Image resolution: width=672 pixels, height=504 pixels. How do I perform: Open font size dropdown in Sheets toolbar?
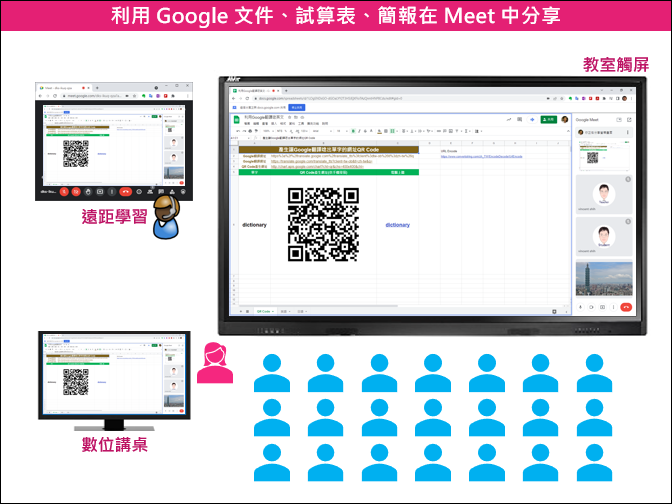(342, 131)
